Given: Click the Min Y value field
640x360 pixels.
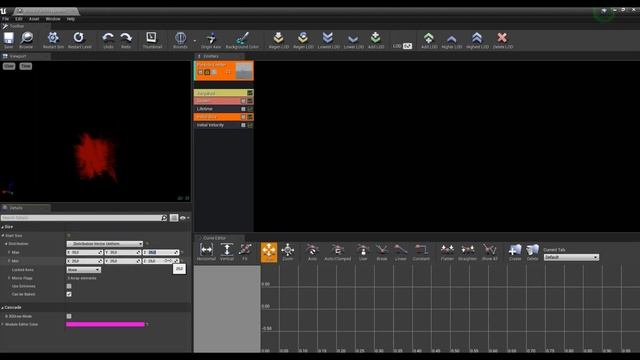Looking at the screenshot, I should point(123,261).
